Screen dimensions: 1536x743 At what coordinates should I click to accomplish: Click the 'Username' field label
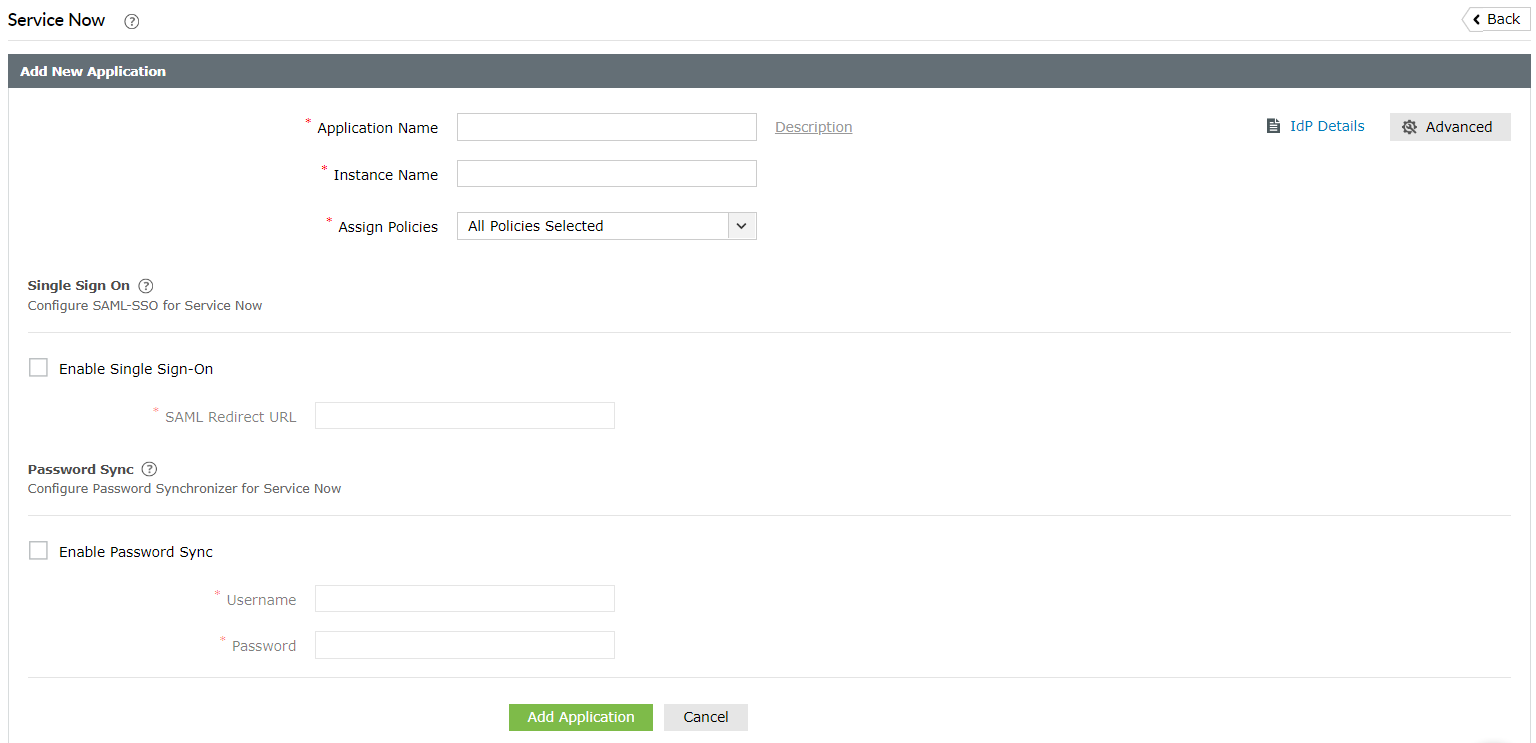coord(262,600)
